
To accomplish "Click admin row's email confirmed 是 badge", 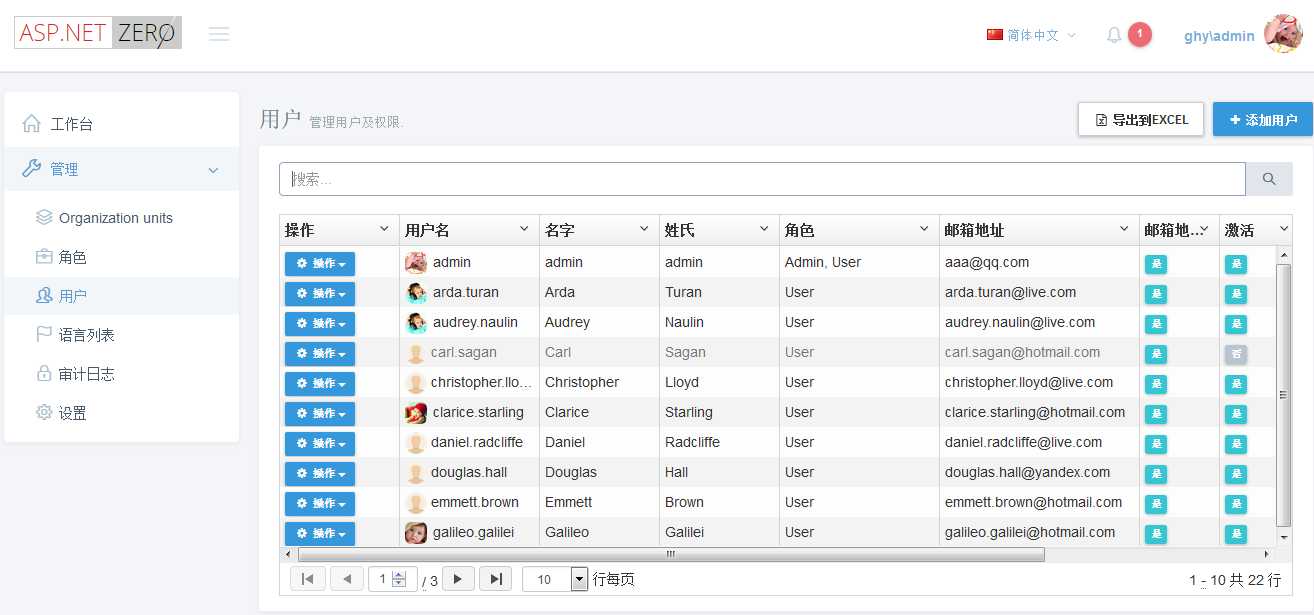I will pos(1156,264).
